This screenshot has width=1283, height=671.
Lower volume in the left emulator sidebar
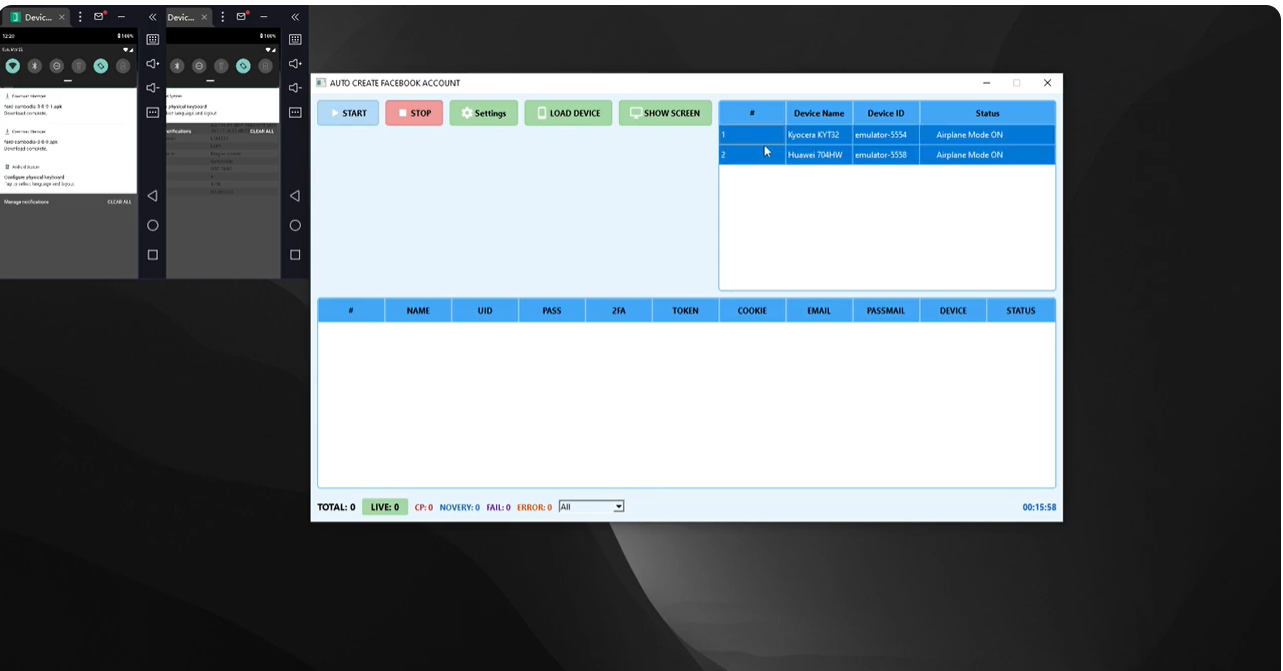pos(153,88)
